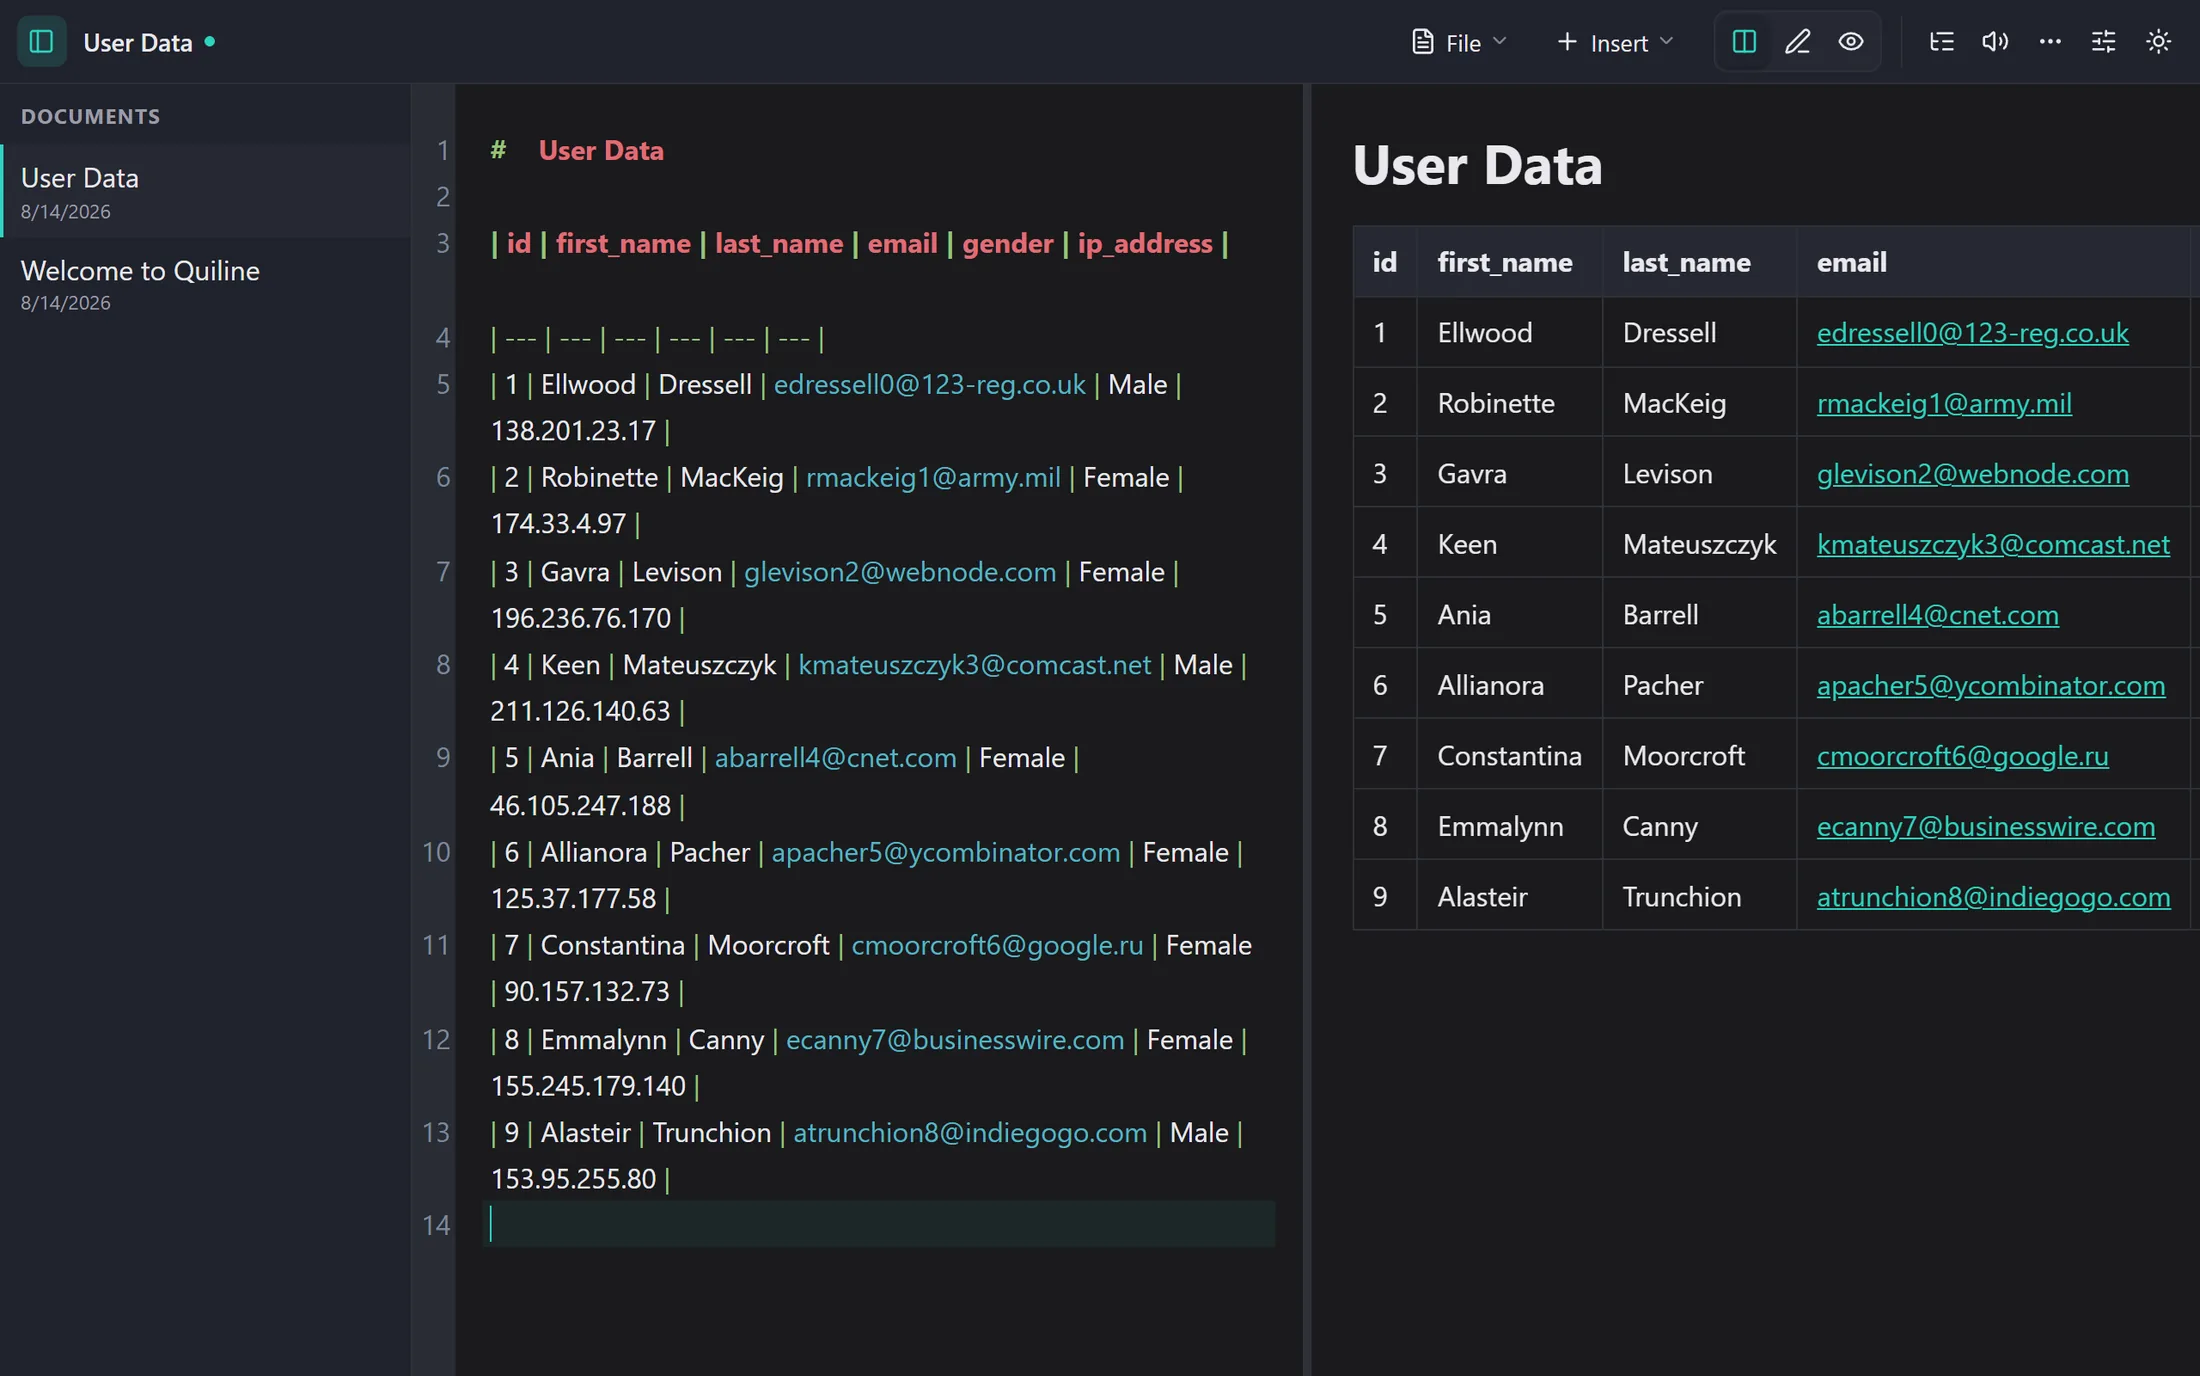
Task: Click the # User Data heading in editor
Action: tap(576, 150)
